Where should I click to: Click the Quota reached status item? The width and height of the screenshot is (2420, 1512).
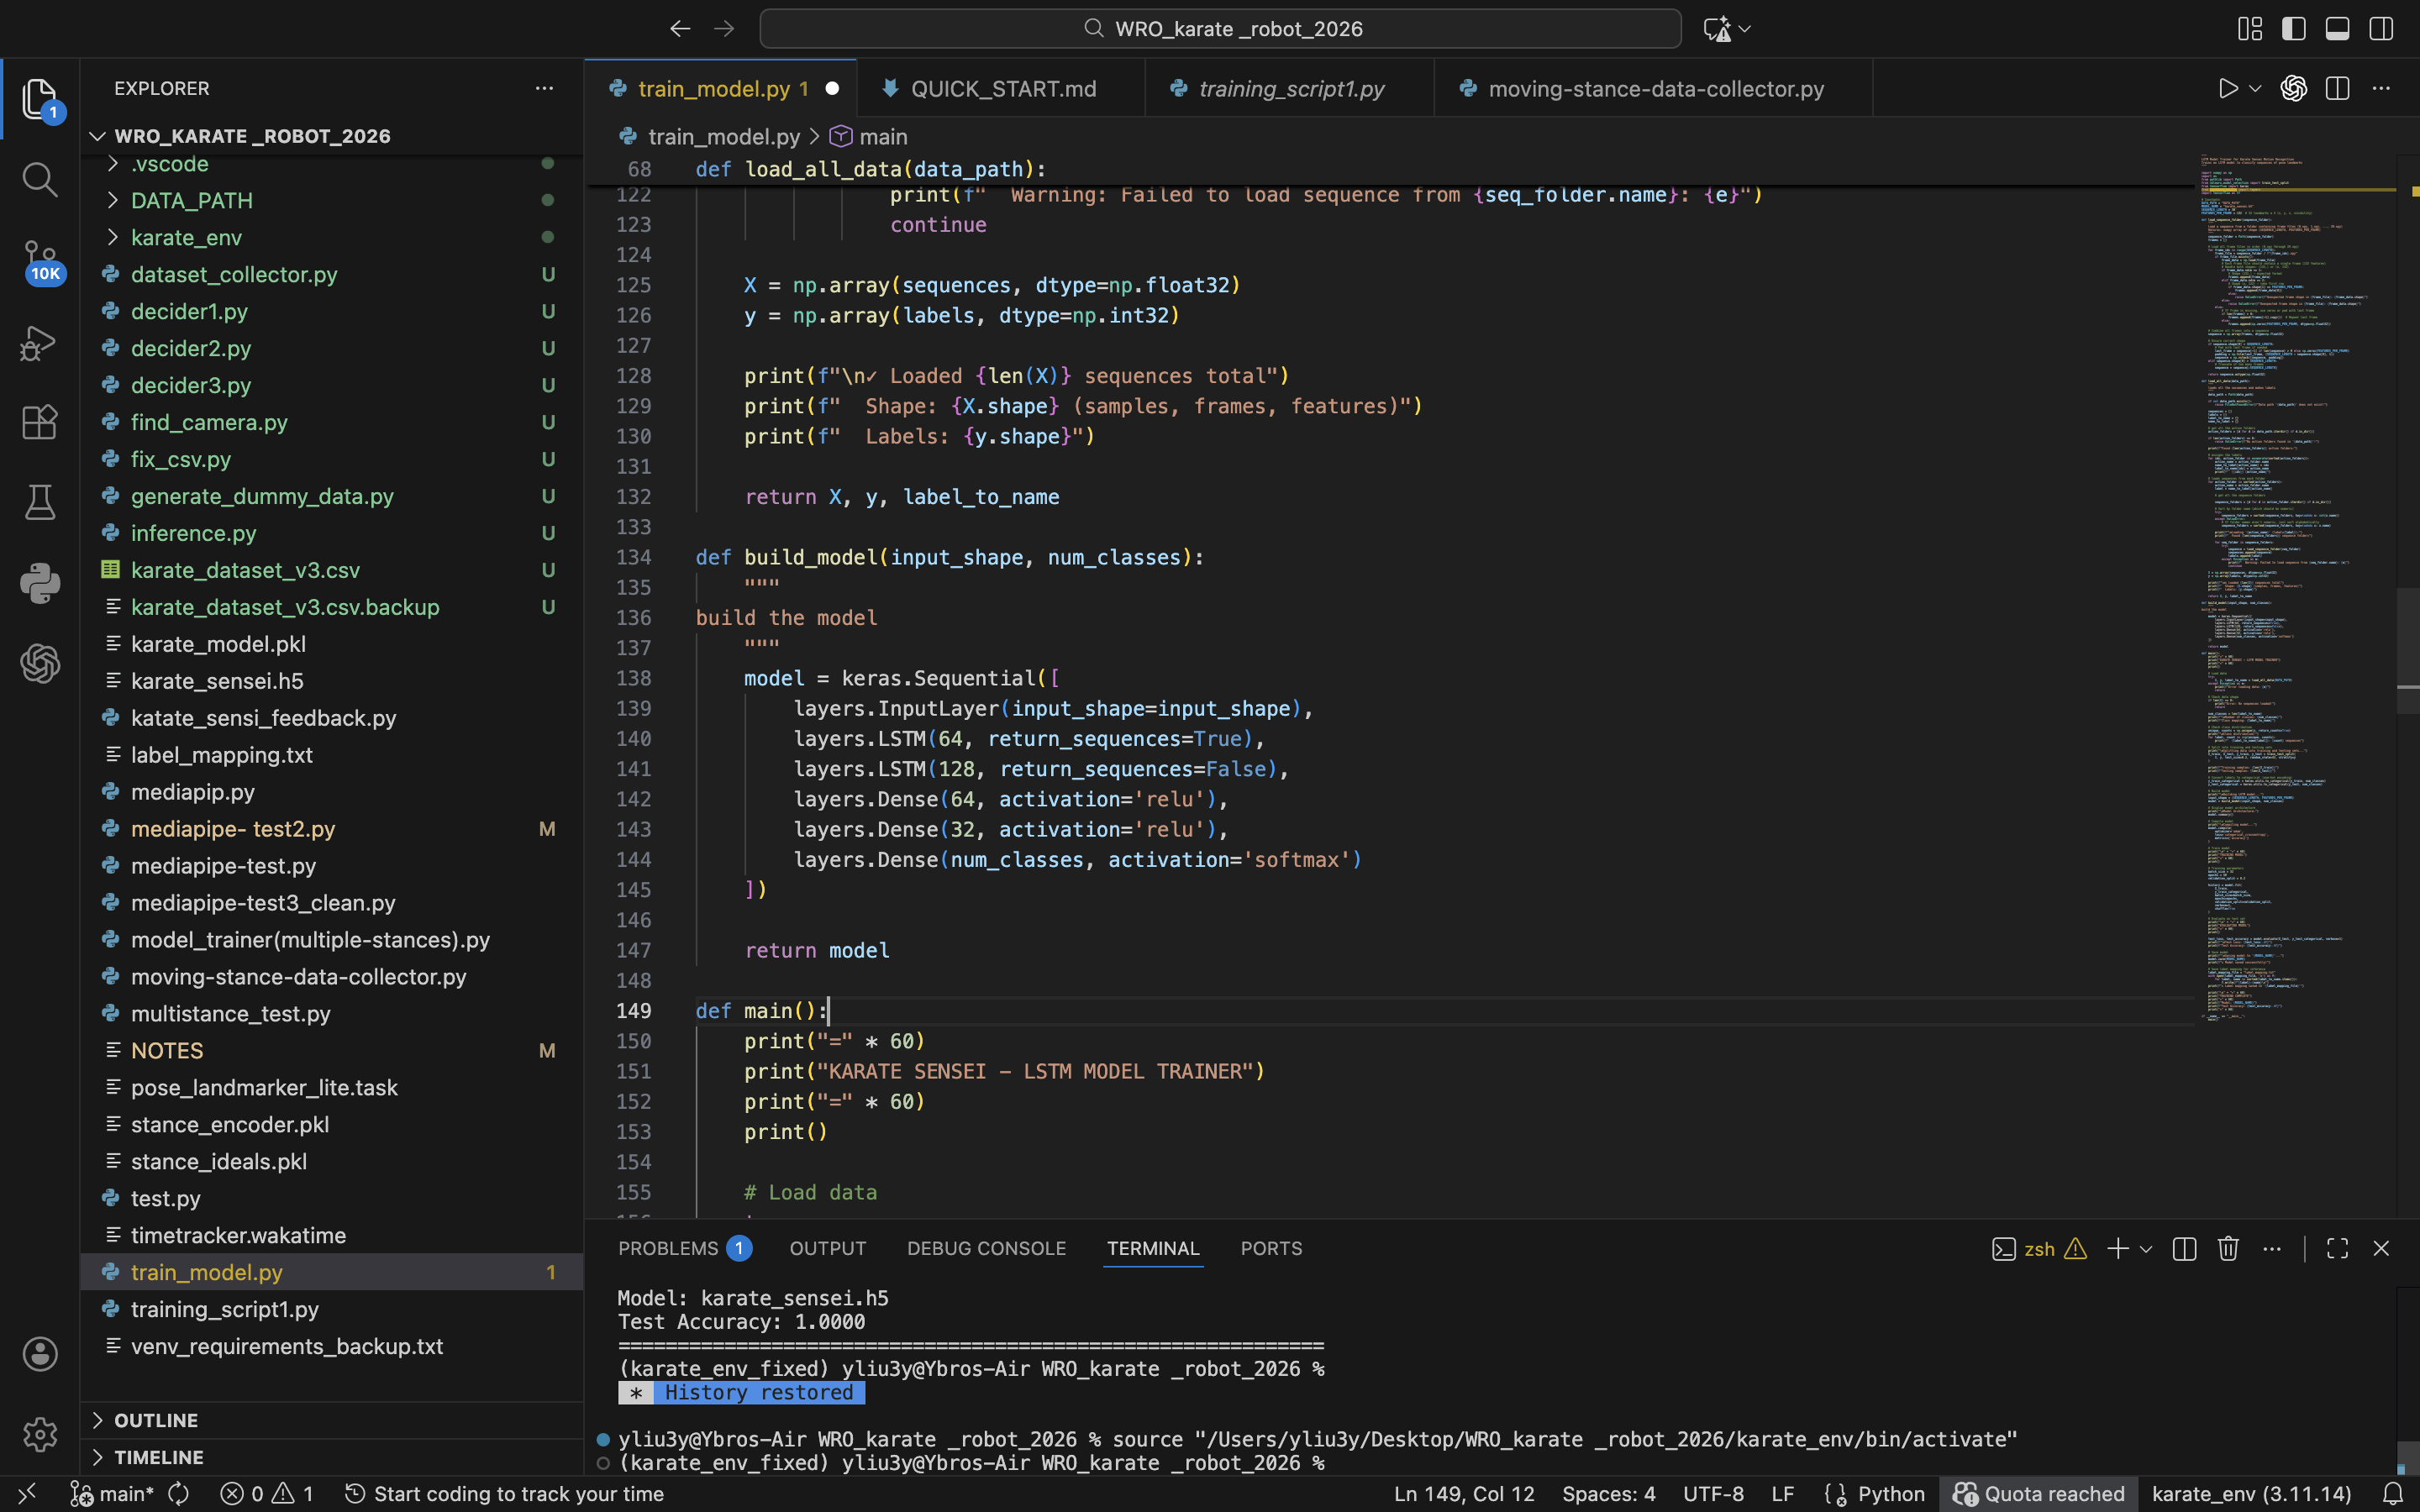click(2039, 1494)
